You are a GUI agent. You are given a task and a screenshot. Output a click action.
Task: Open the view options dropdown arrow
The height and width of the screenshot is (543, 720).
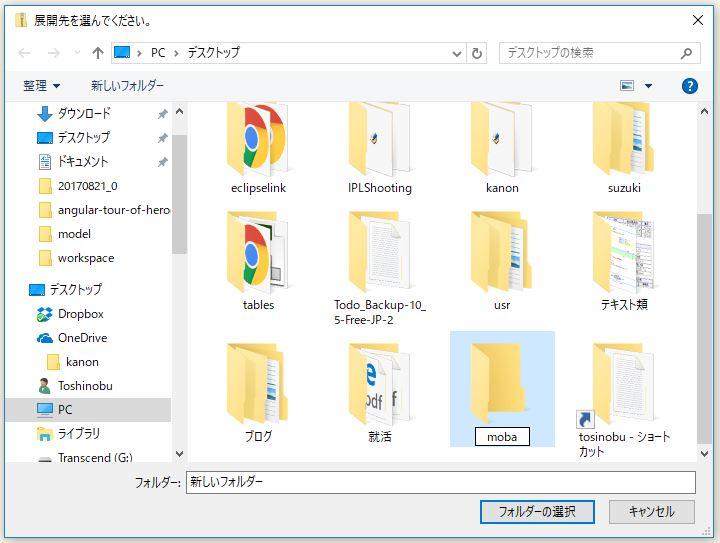point(648,86)
